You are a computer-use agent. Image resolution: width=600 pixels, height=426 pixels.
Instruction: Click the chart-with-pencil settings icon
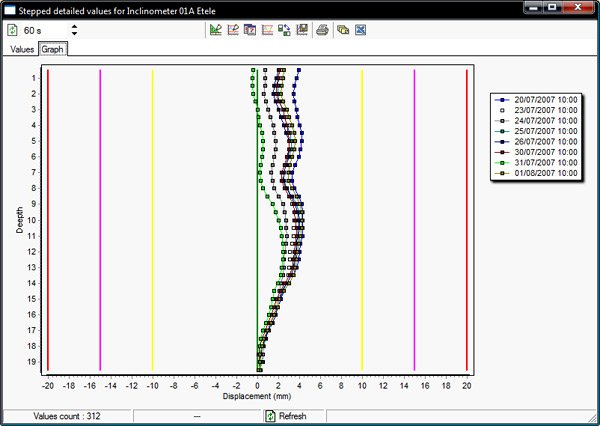point(233,30)
